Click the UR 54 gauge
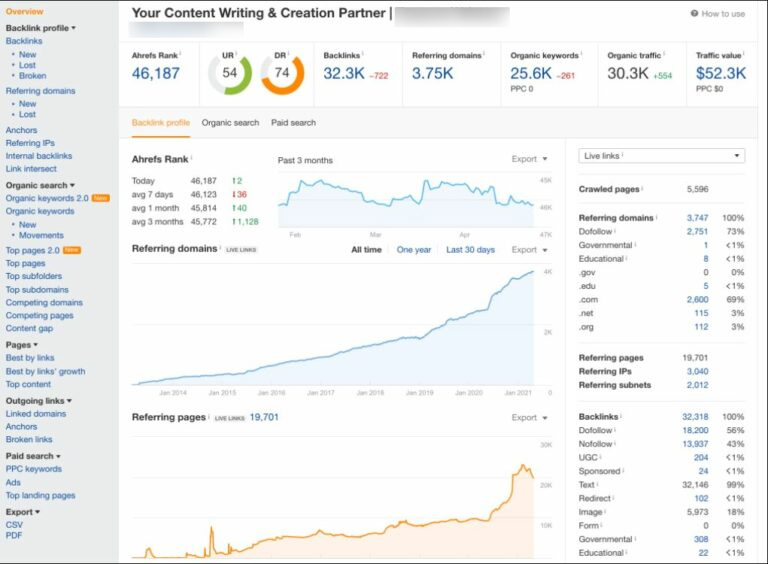The height and width of the screenshot is (564, 768). click(x=230, y=73)
